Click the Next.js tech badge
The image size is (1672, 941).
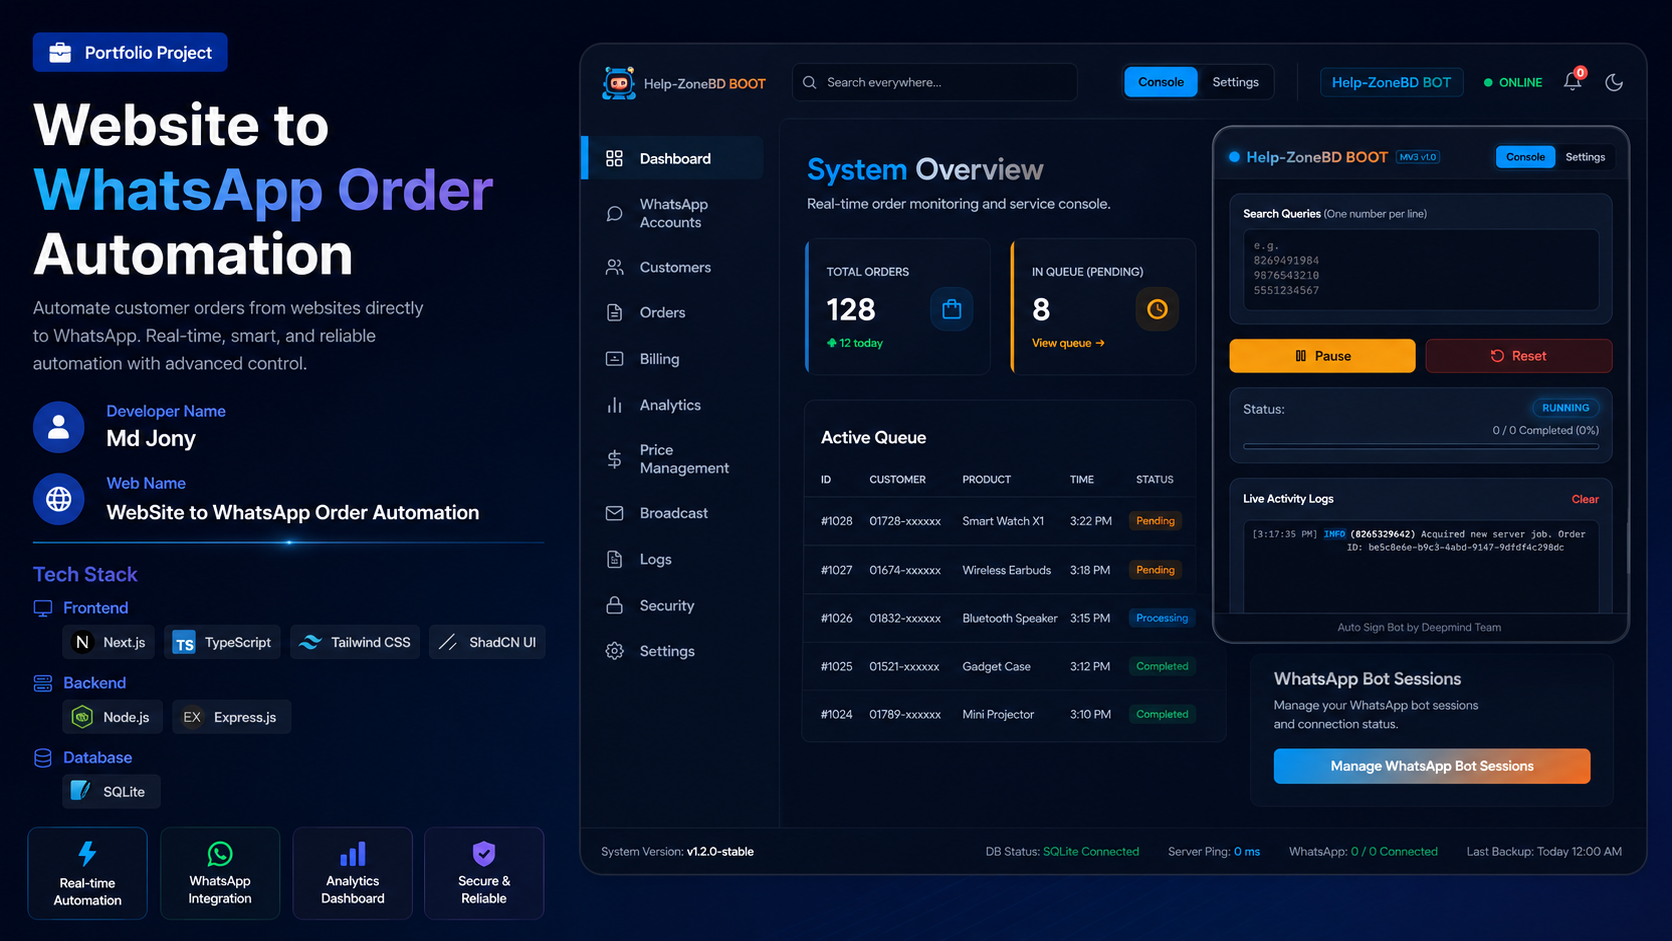(x=109, y=642)
